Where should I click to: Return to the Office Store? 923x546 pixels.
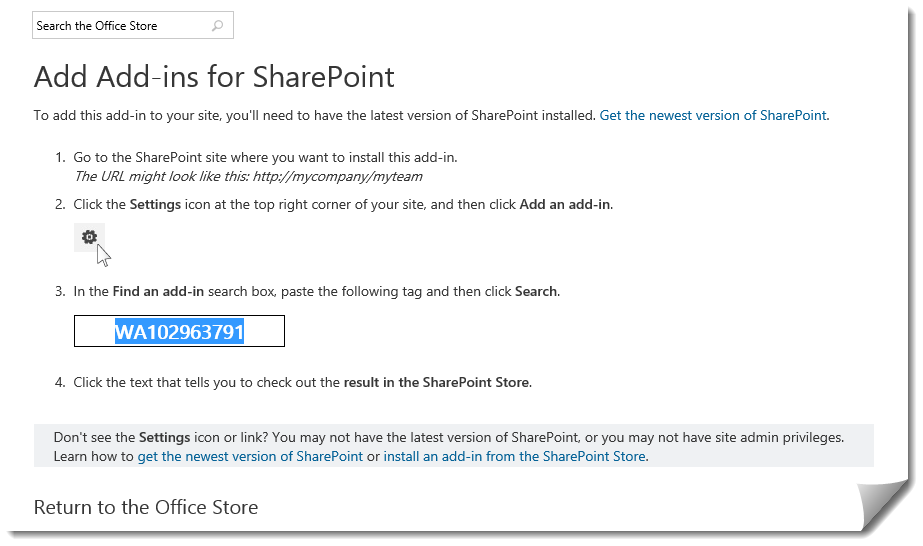coord(146,507)
